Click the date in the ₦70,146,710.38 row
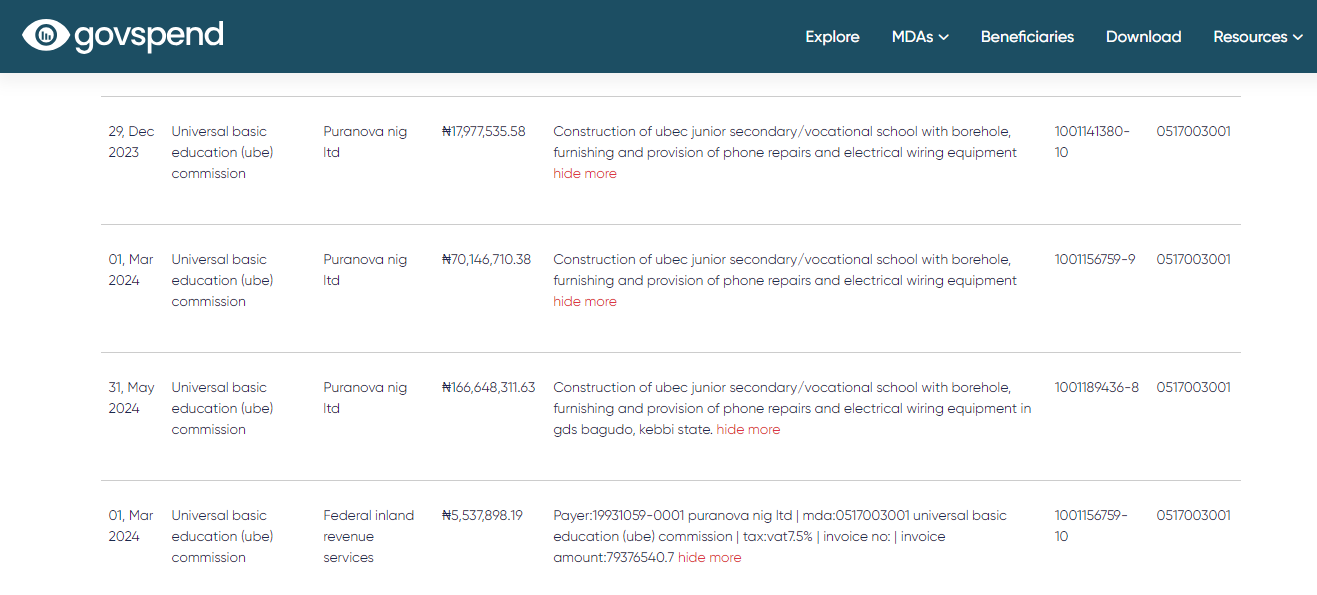The height and width of the screenshot is (595, 1317). pyautogui.click(x=131, y=270)
